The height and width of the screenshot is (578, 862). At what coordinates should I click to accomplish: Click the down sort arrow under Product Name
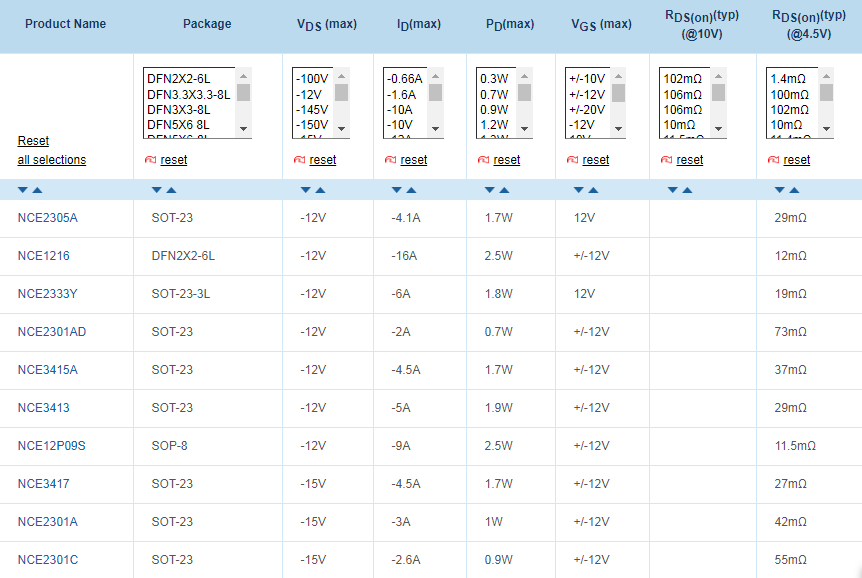pyautogui.click(x=23, y=190)
